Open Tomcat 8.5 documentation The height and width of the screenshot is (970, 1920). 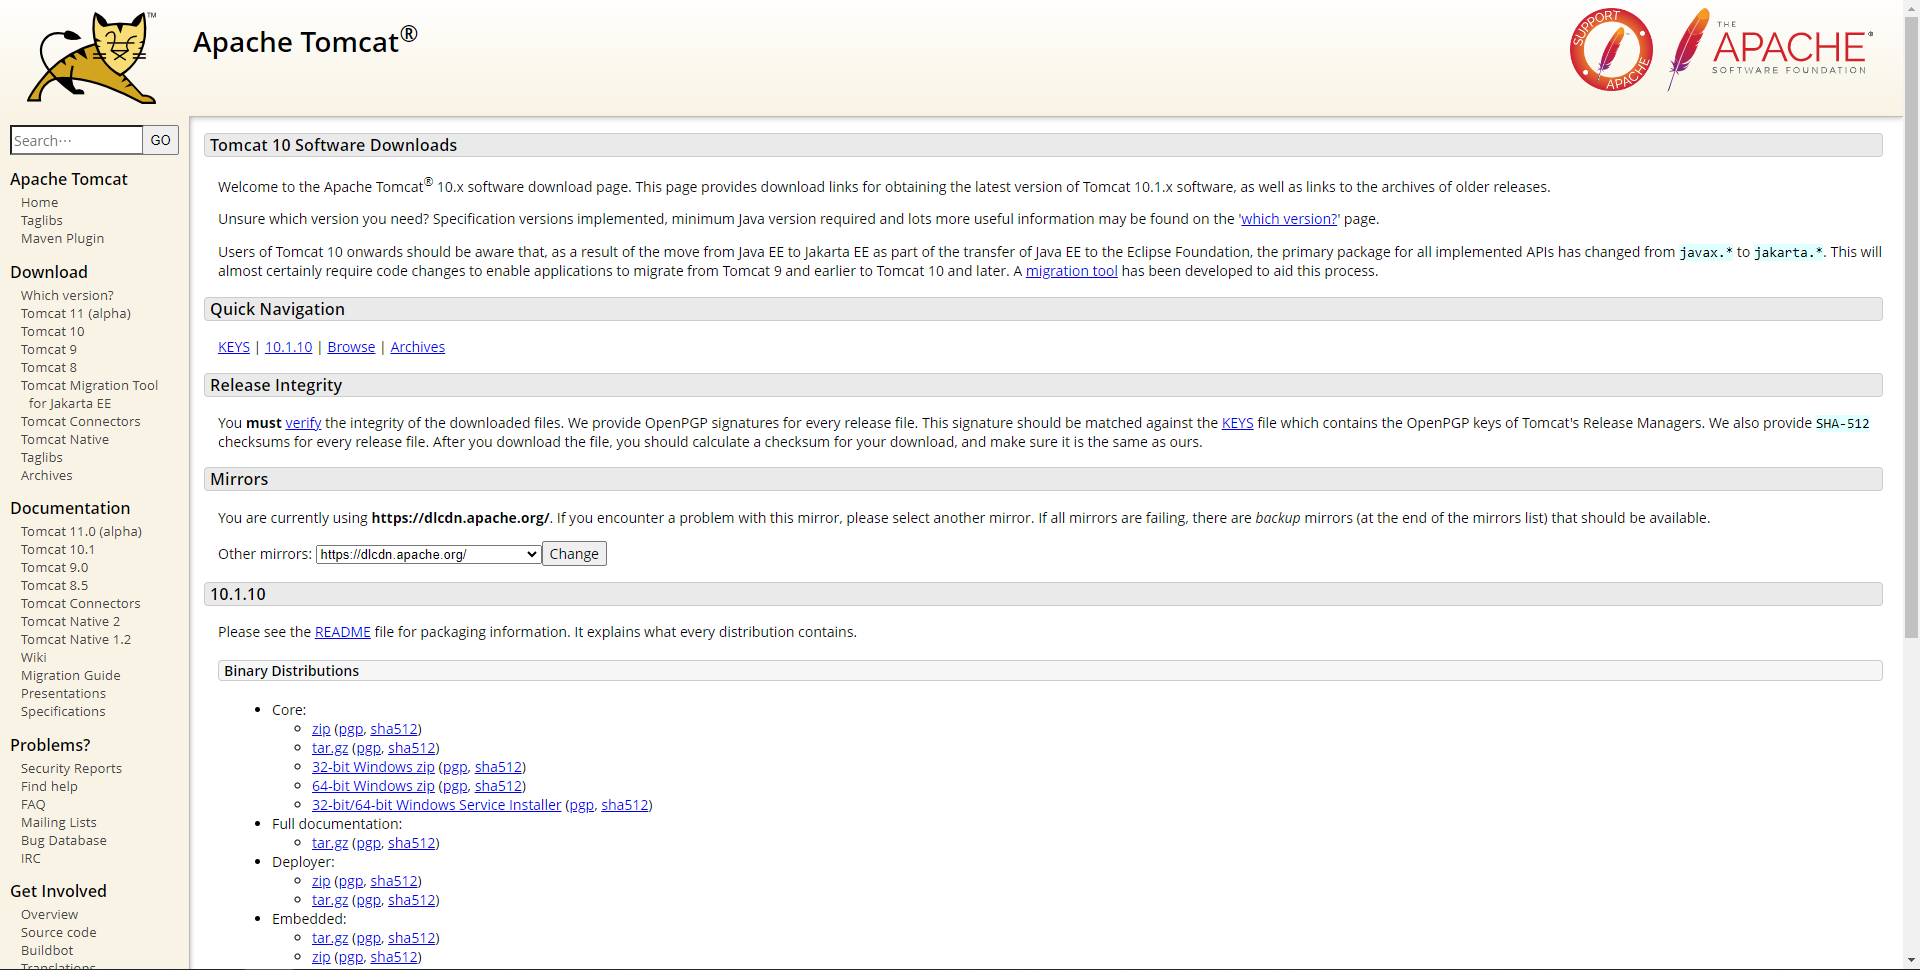click(55, 585)
